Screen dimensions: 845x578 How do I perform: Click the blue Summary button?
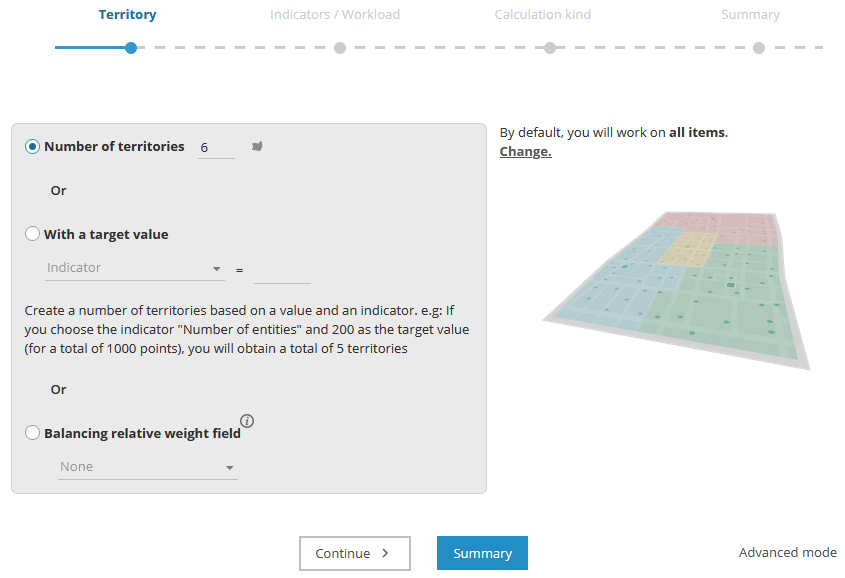click(x=482, y=553)
